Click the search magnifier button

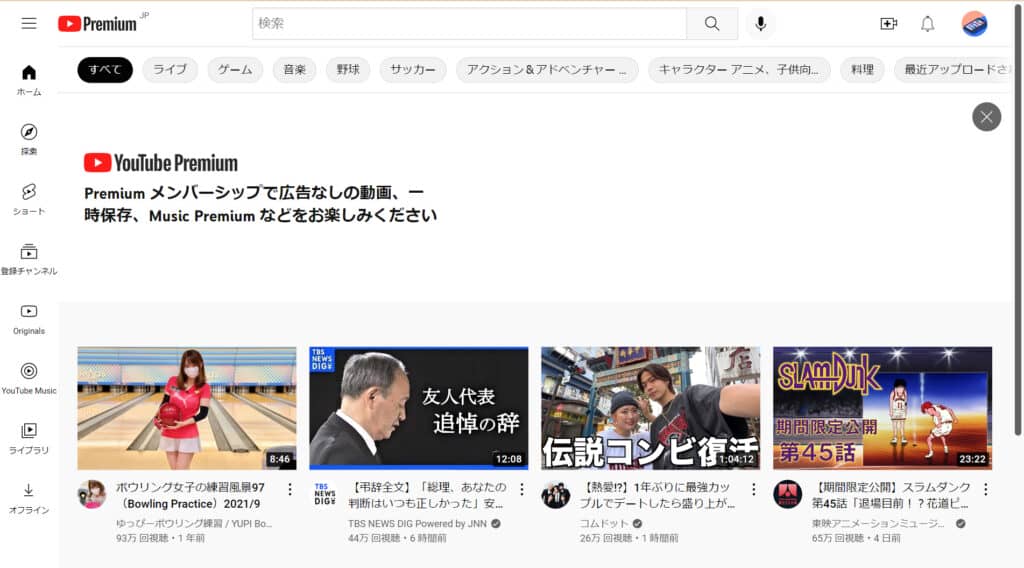tap(712, 24)
